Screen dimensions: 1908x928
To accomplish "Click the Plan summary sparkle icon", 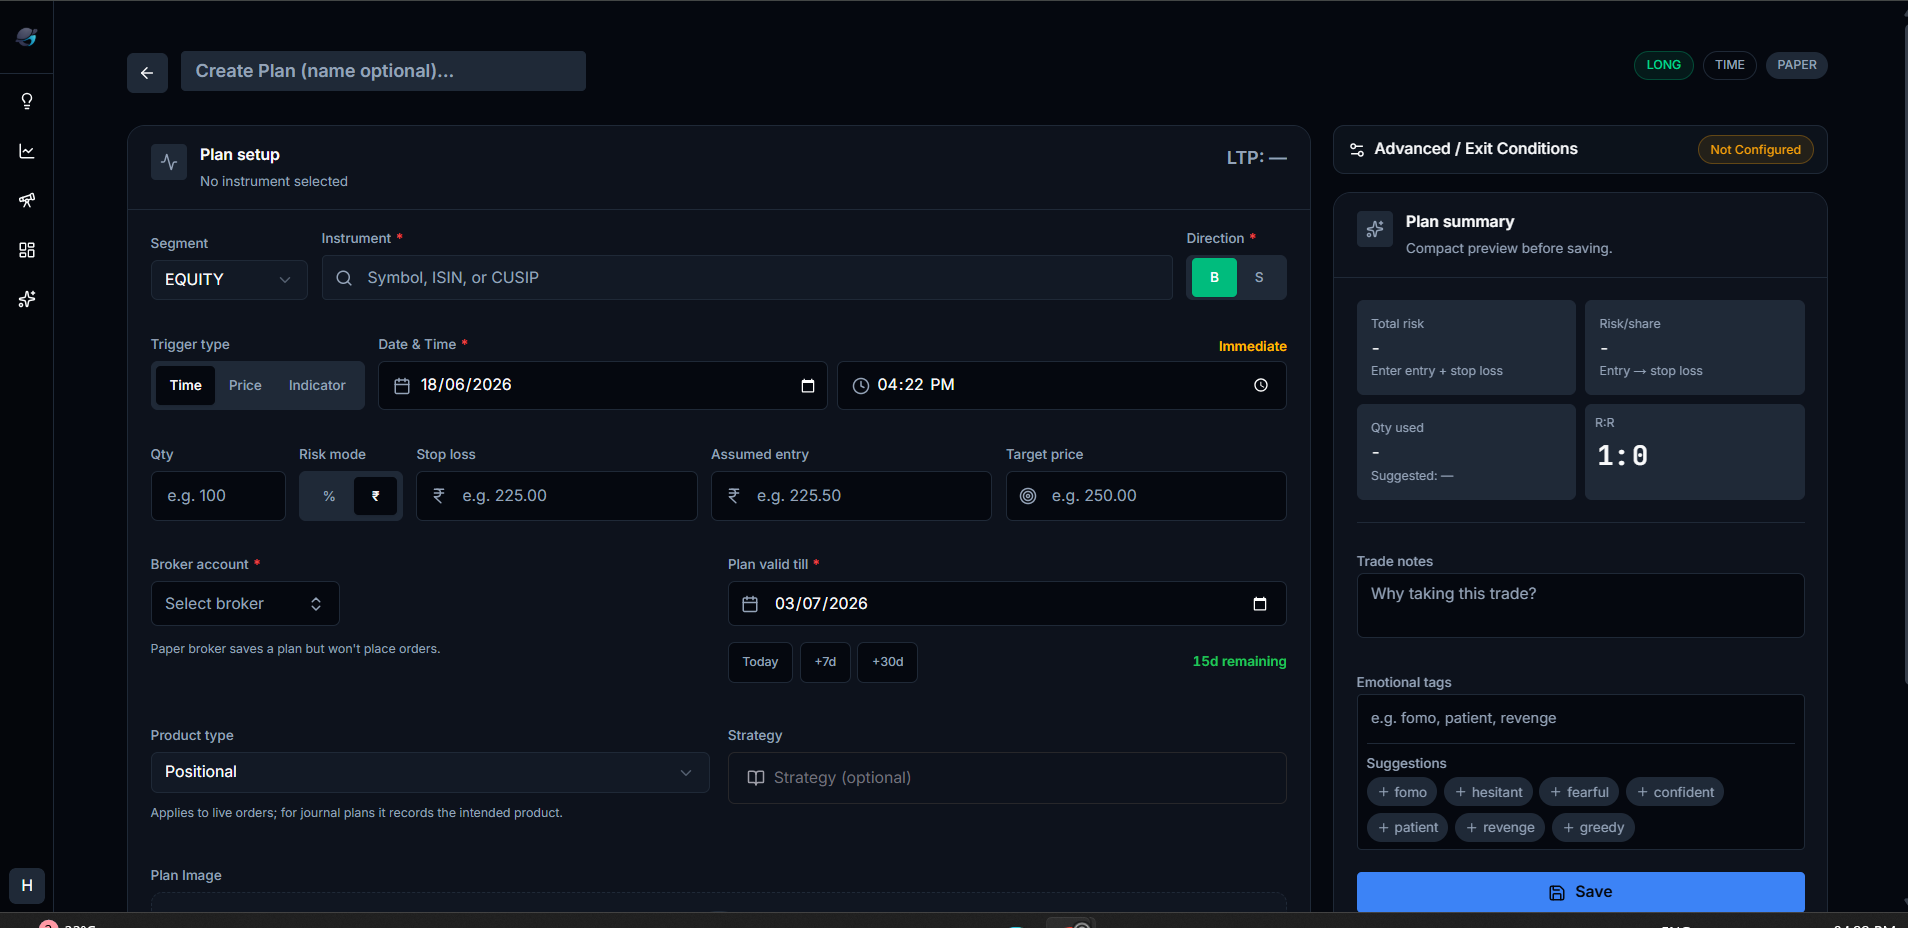I will (1375, 229).
